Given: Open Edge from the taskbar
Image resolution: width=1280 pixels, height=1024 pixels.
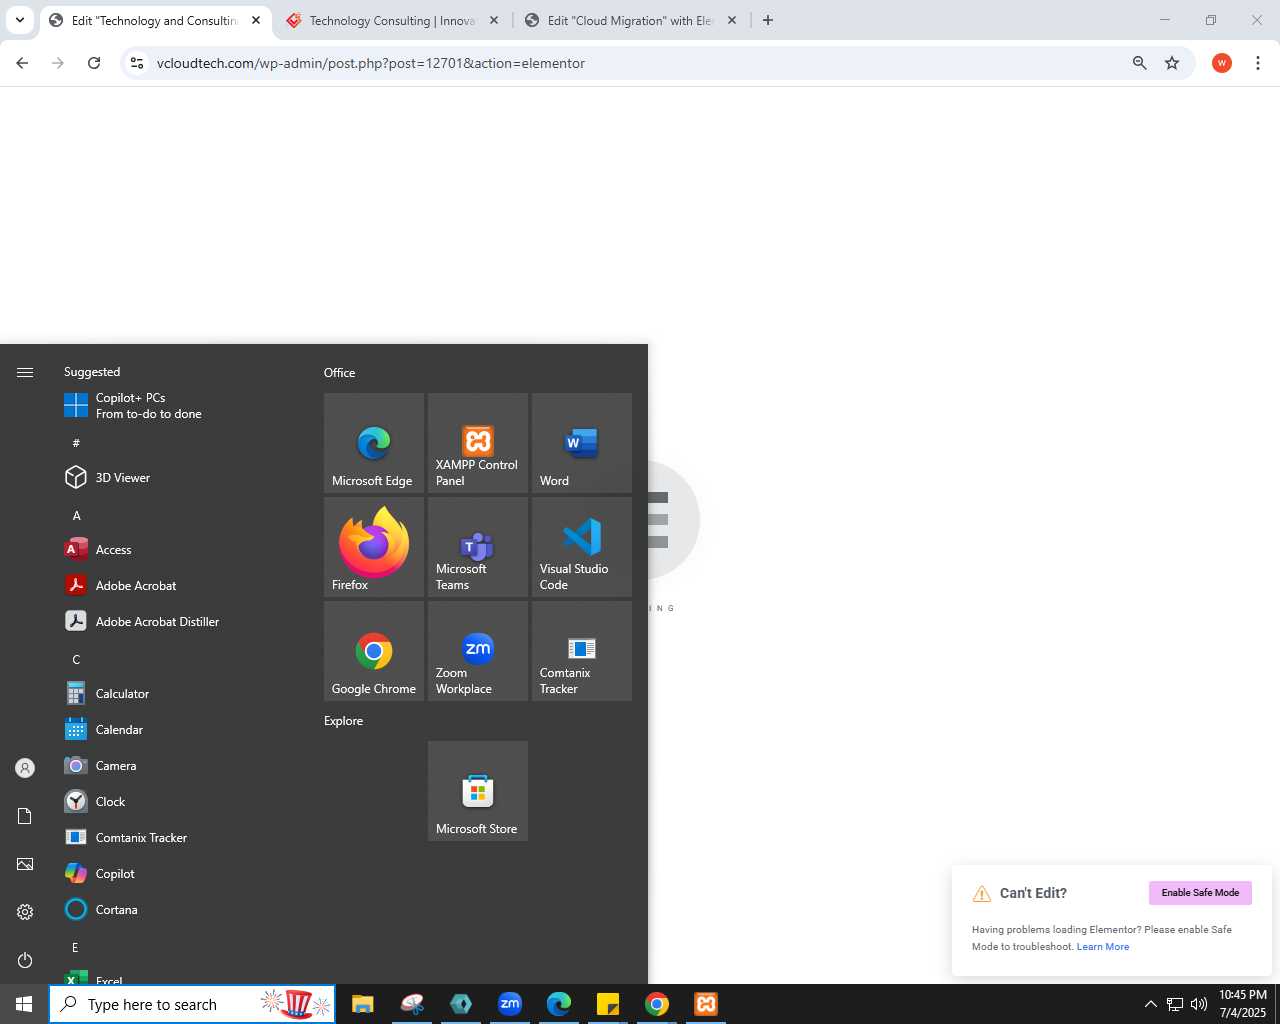Looking at the screenshot, I should pyautogui.click(x=559, y=1004).
